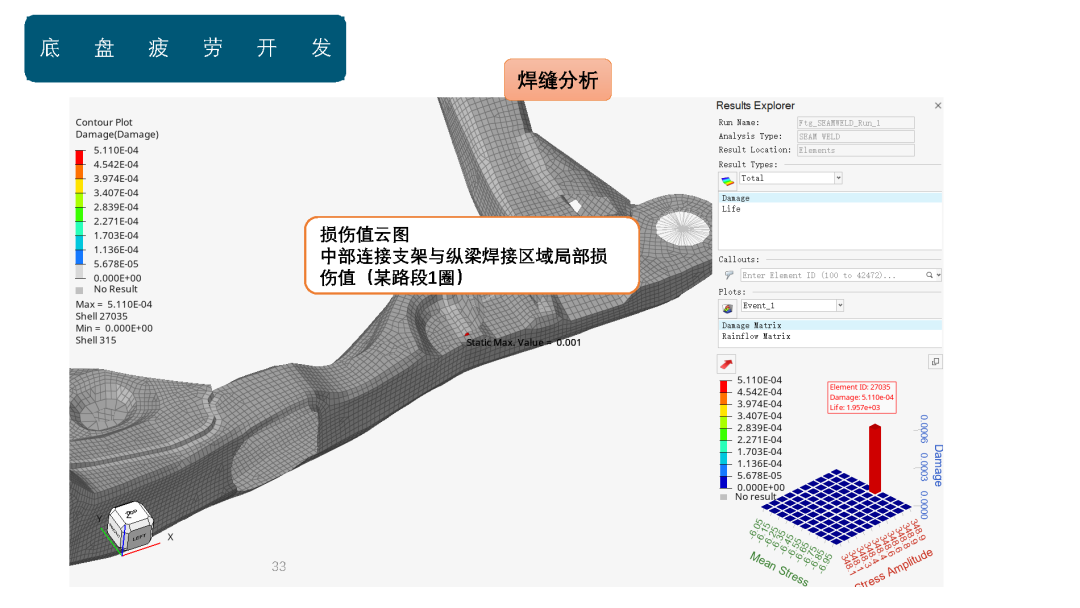Click the pop-out window icon above matrix chart
1080x608 pixels.
[x=935, y=361]
